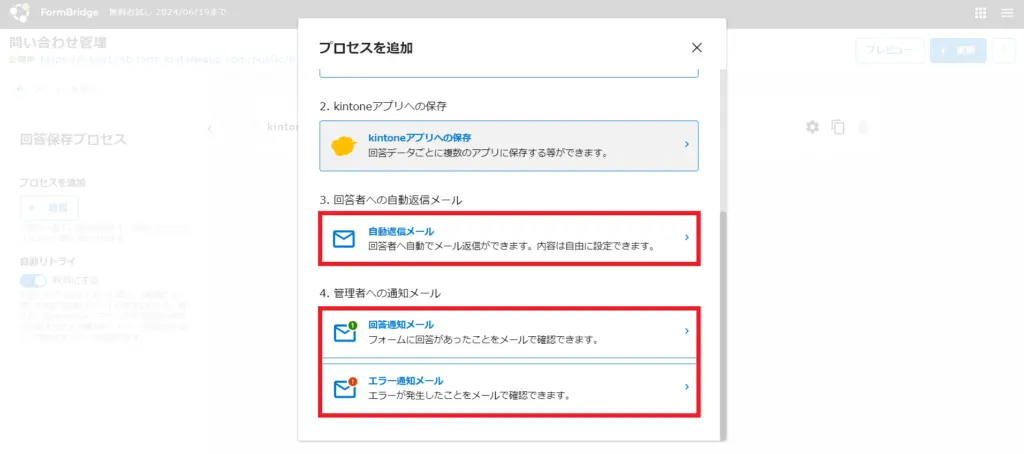Open the app grid launcher icon
The height and width of the screenshot is (454, 1024).
click(980, 14)
